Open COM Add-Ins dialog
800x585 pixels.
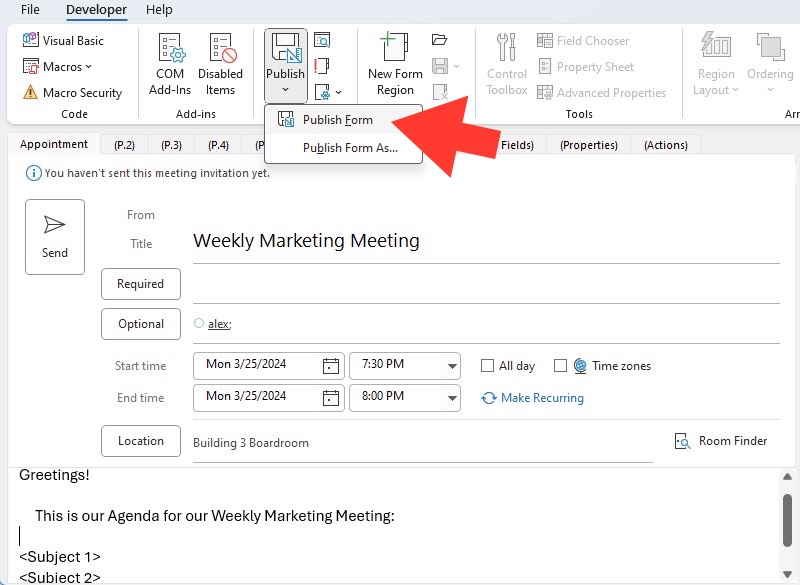pyautogui.click(x=170, y=64)
